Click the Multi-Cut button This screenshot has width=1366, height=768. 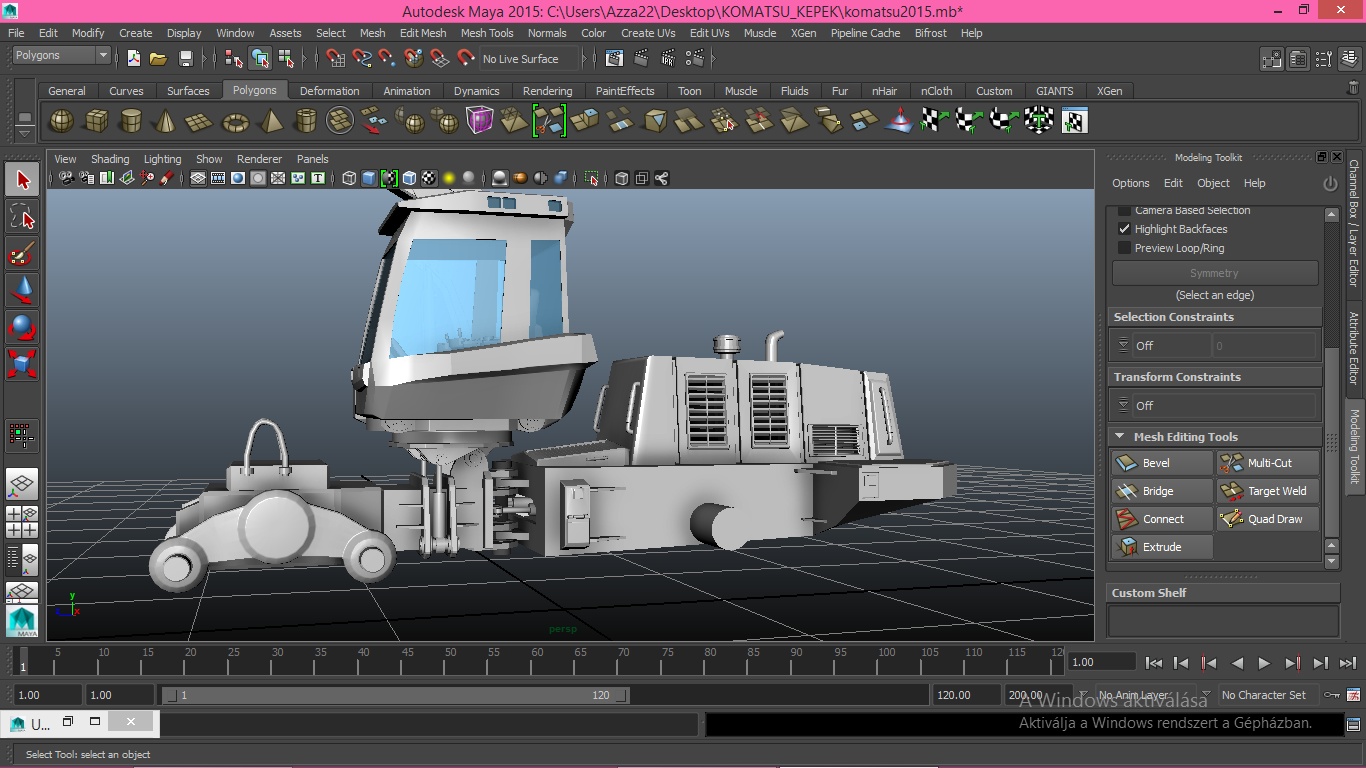1268,463
